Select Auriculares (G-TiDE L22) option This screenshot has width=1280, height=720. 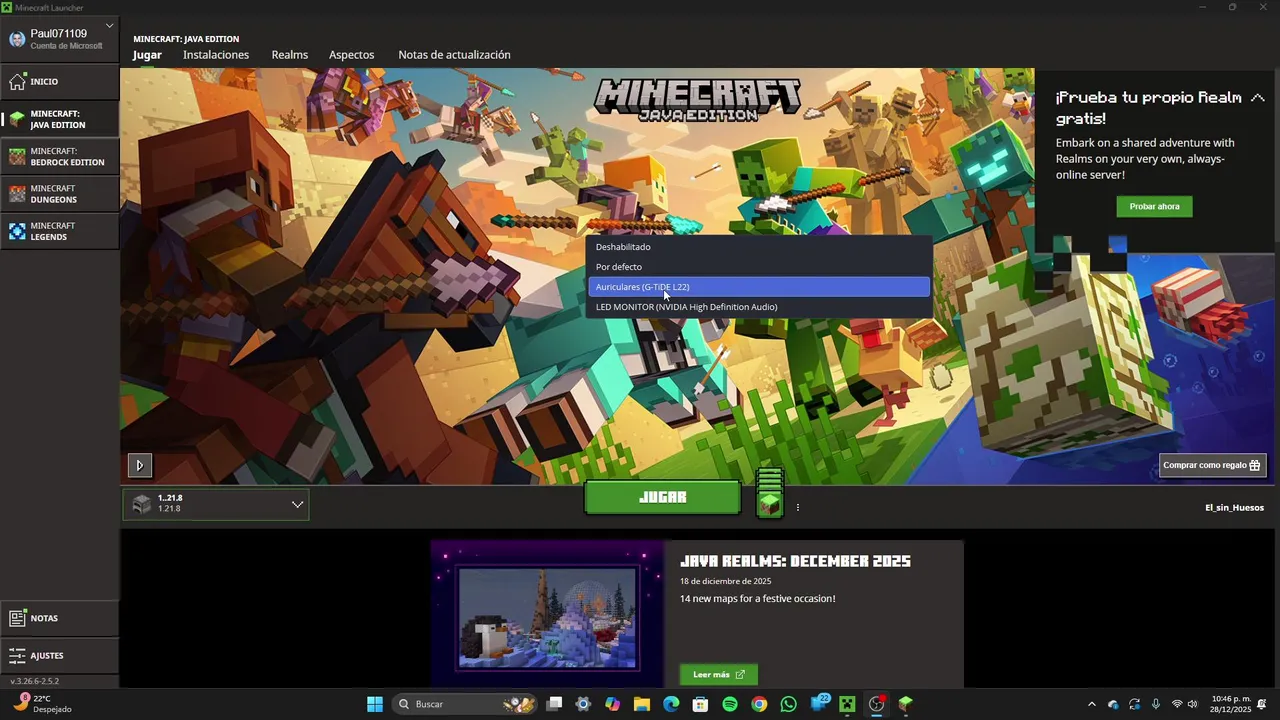[759, 287]
